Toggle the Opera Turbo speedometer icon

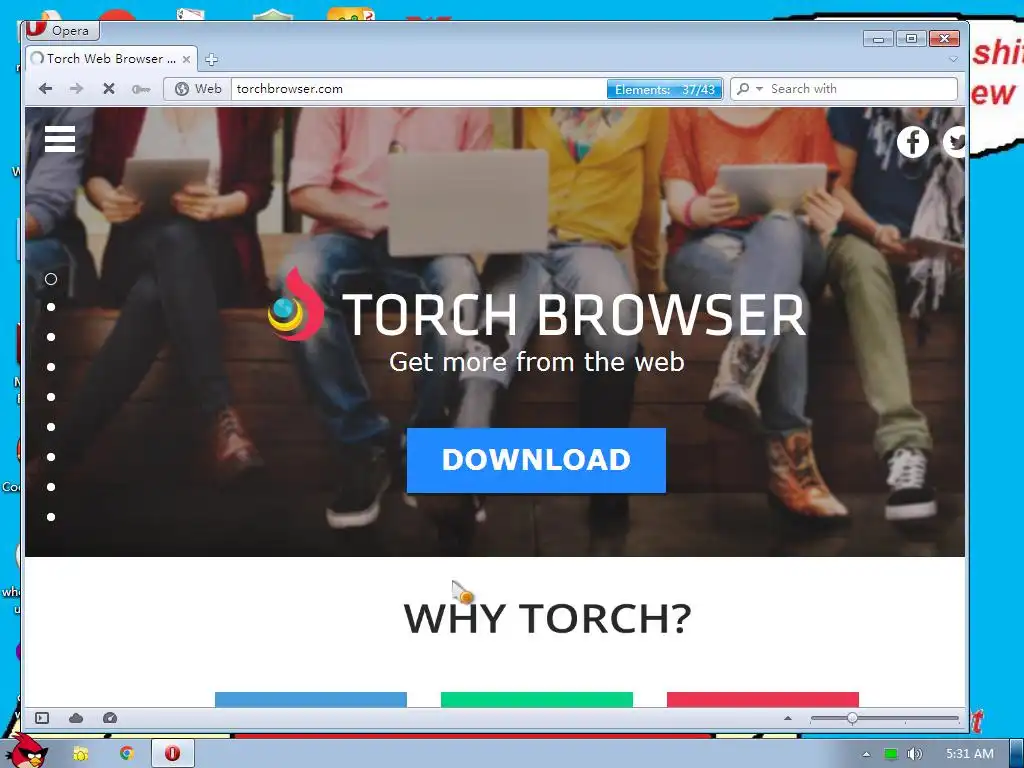[110, 718]
